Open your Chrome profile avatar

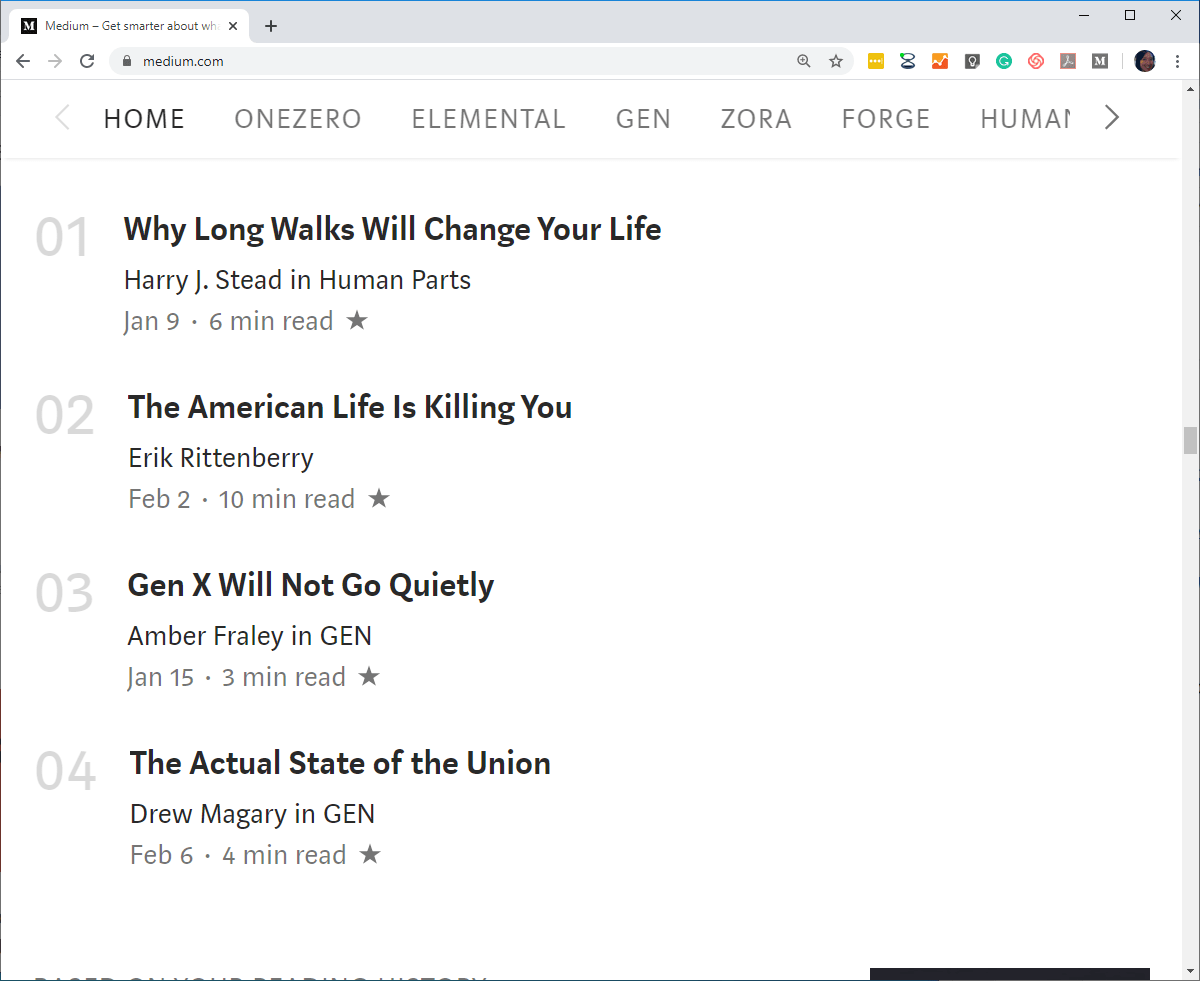(x=1145, y=61)
